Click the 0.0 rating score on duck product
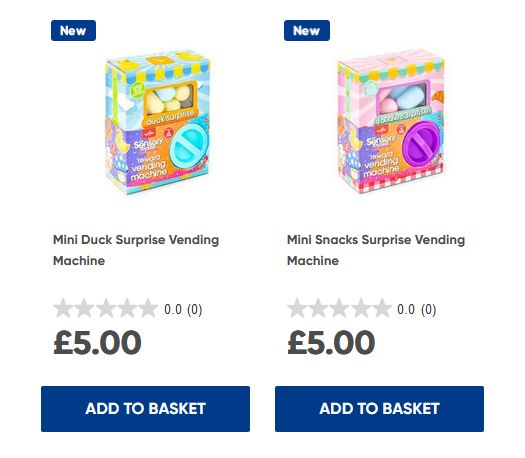 click(173, 310)
